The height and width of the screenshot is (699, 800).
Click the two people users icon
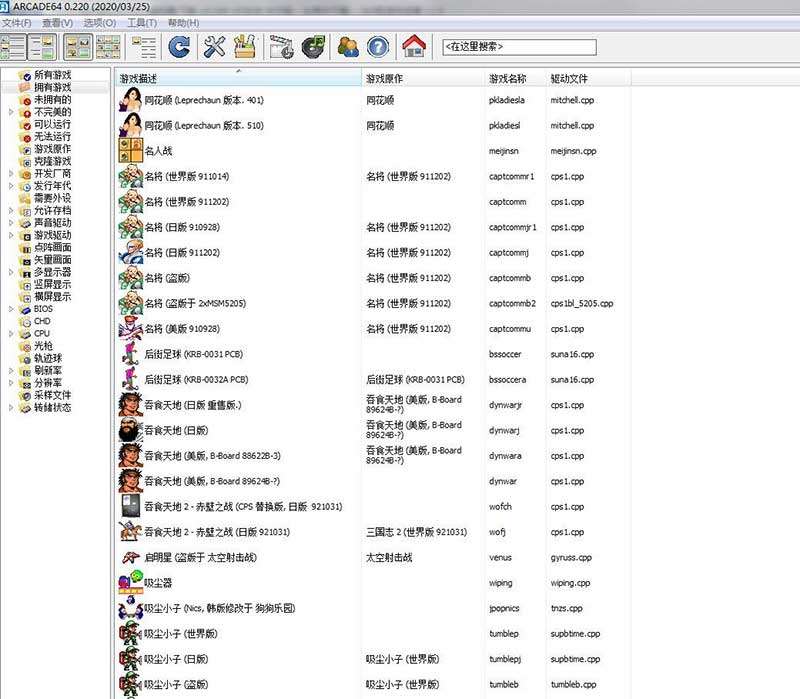click(x=348, y=47)
